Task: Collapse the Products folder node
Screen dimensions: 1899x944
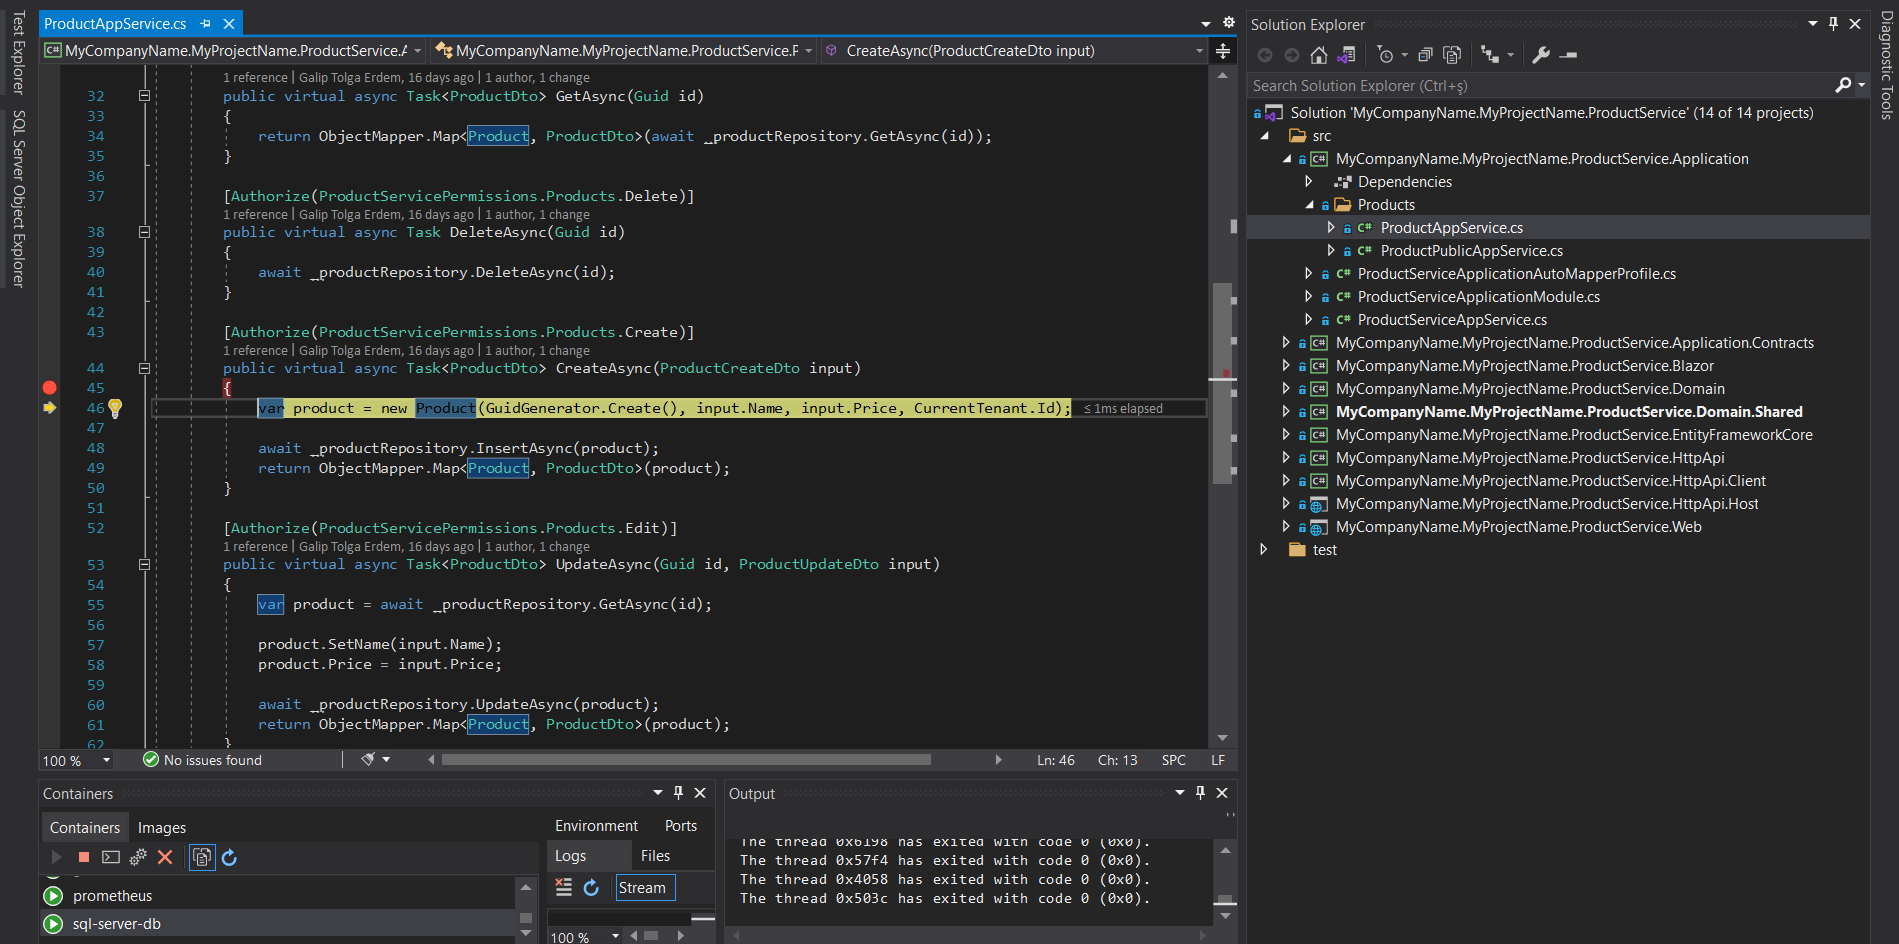Action: 1308,205
